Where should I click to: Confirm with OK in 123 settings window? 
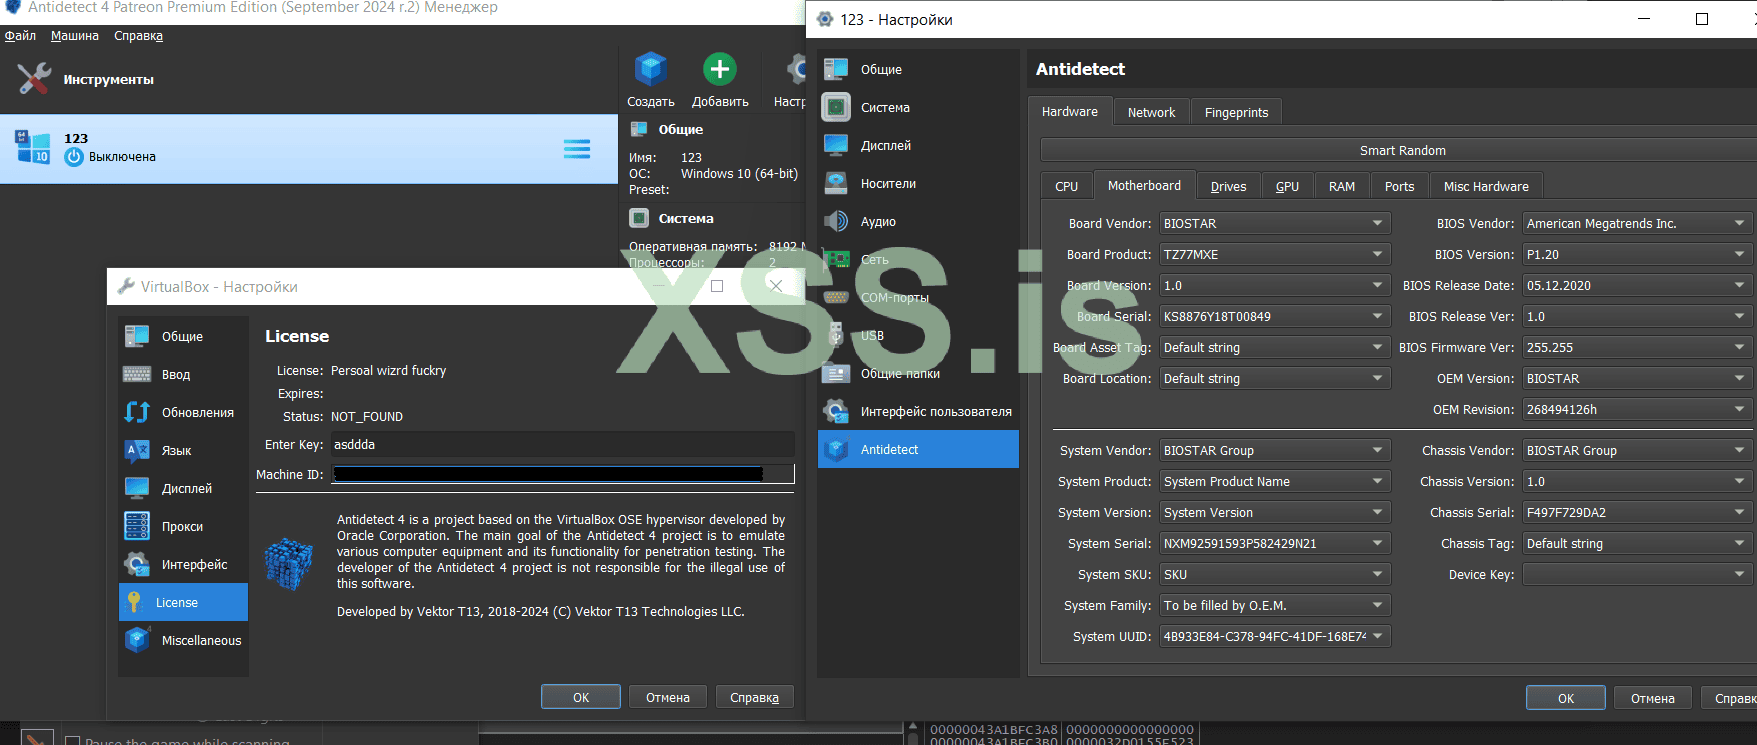pos(1565,698)
